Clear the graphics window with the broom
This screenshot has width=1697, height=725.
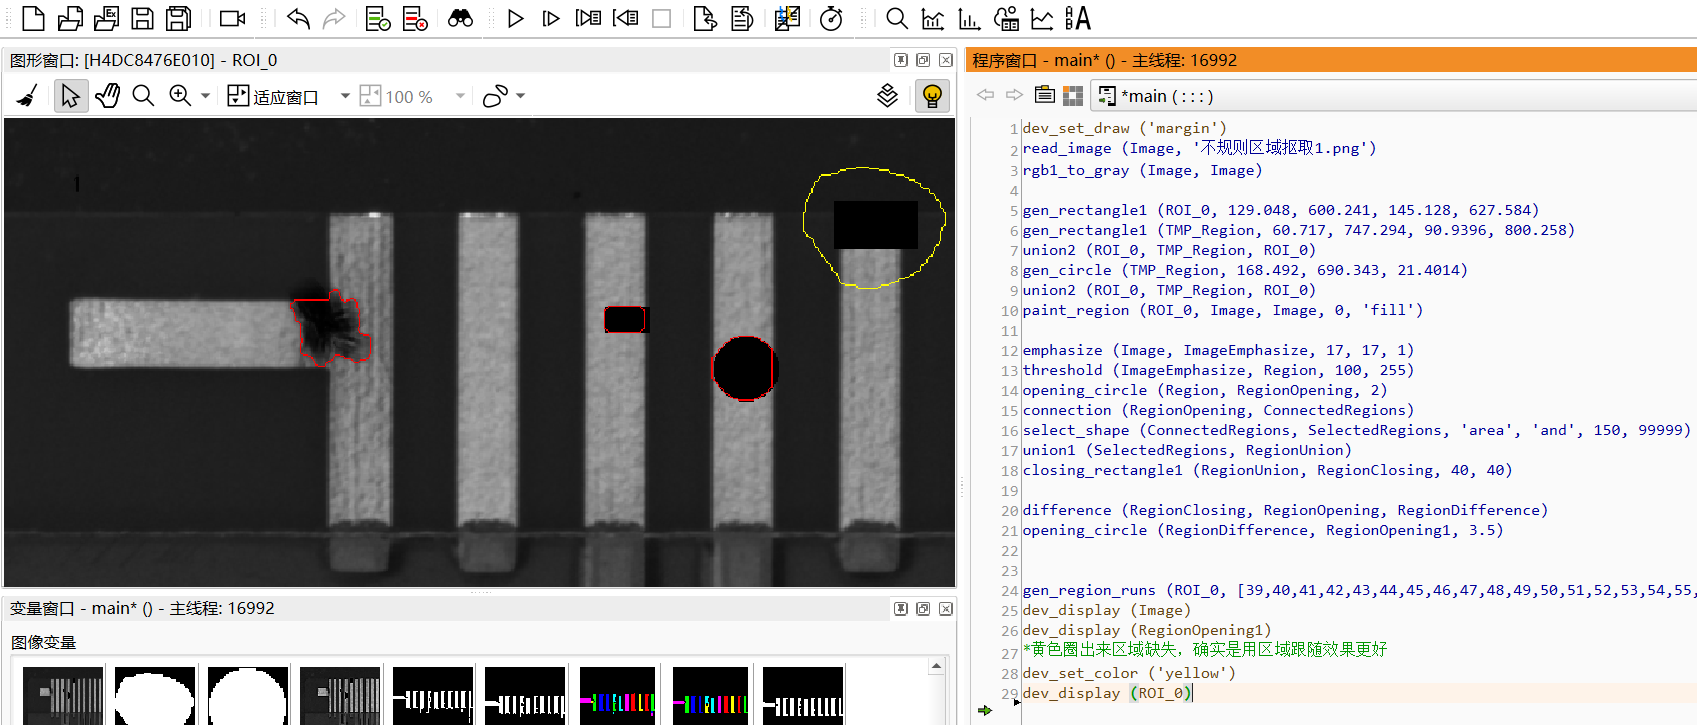click(x=29, y=96)
